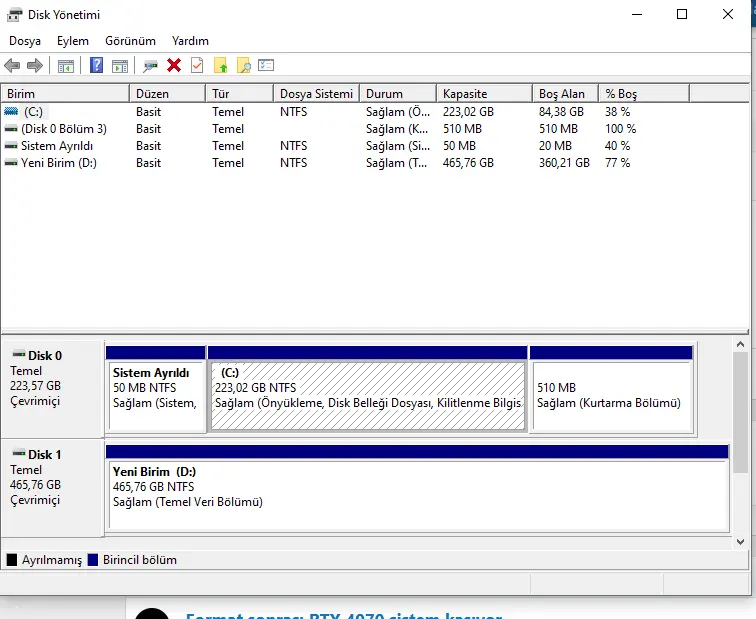Select the Yeni Birim (D:) volume row
This screenshot has width=756, height=619.
point(345,163)
